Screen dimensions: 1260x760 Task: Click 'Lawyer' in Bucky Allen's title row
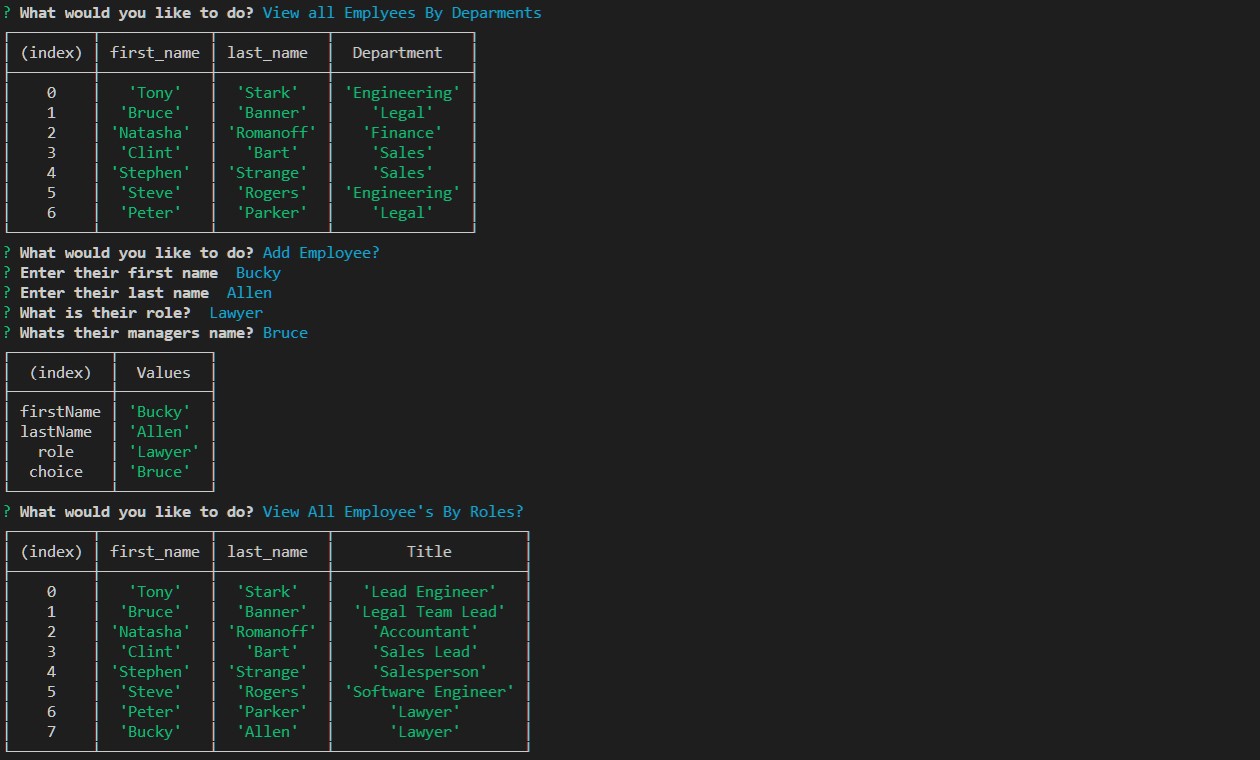point(425,732)
